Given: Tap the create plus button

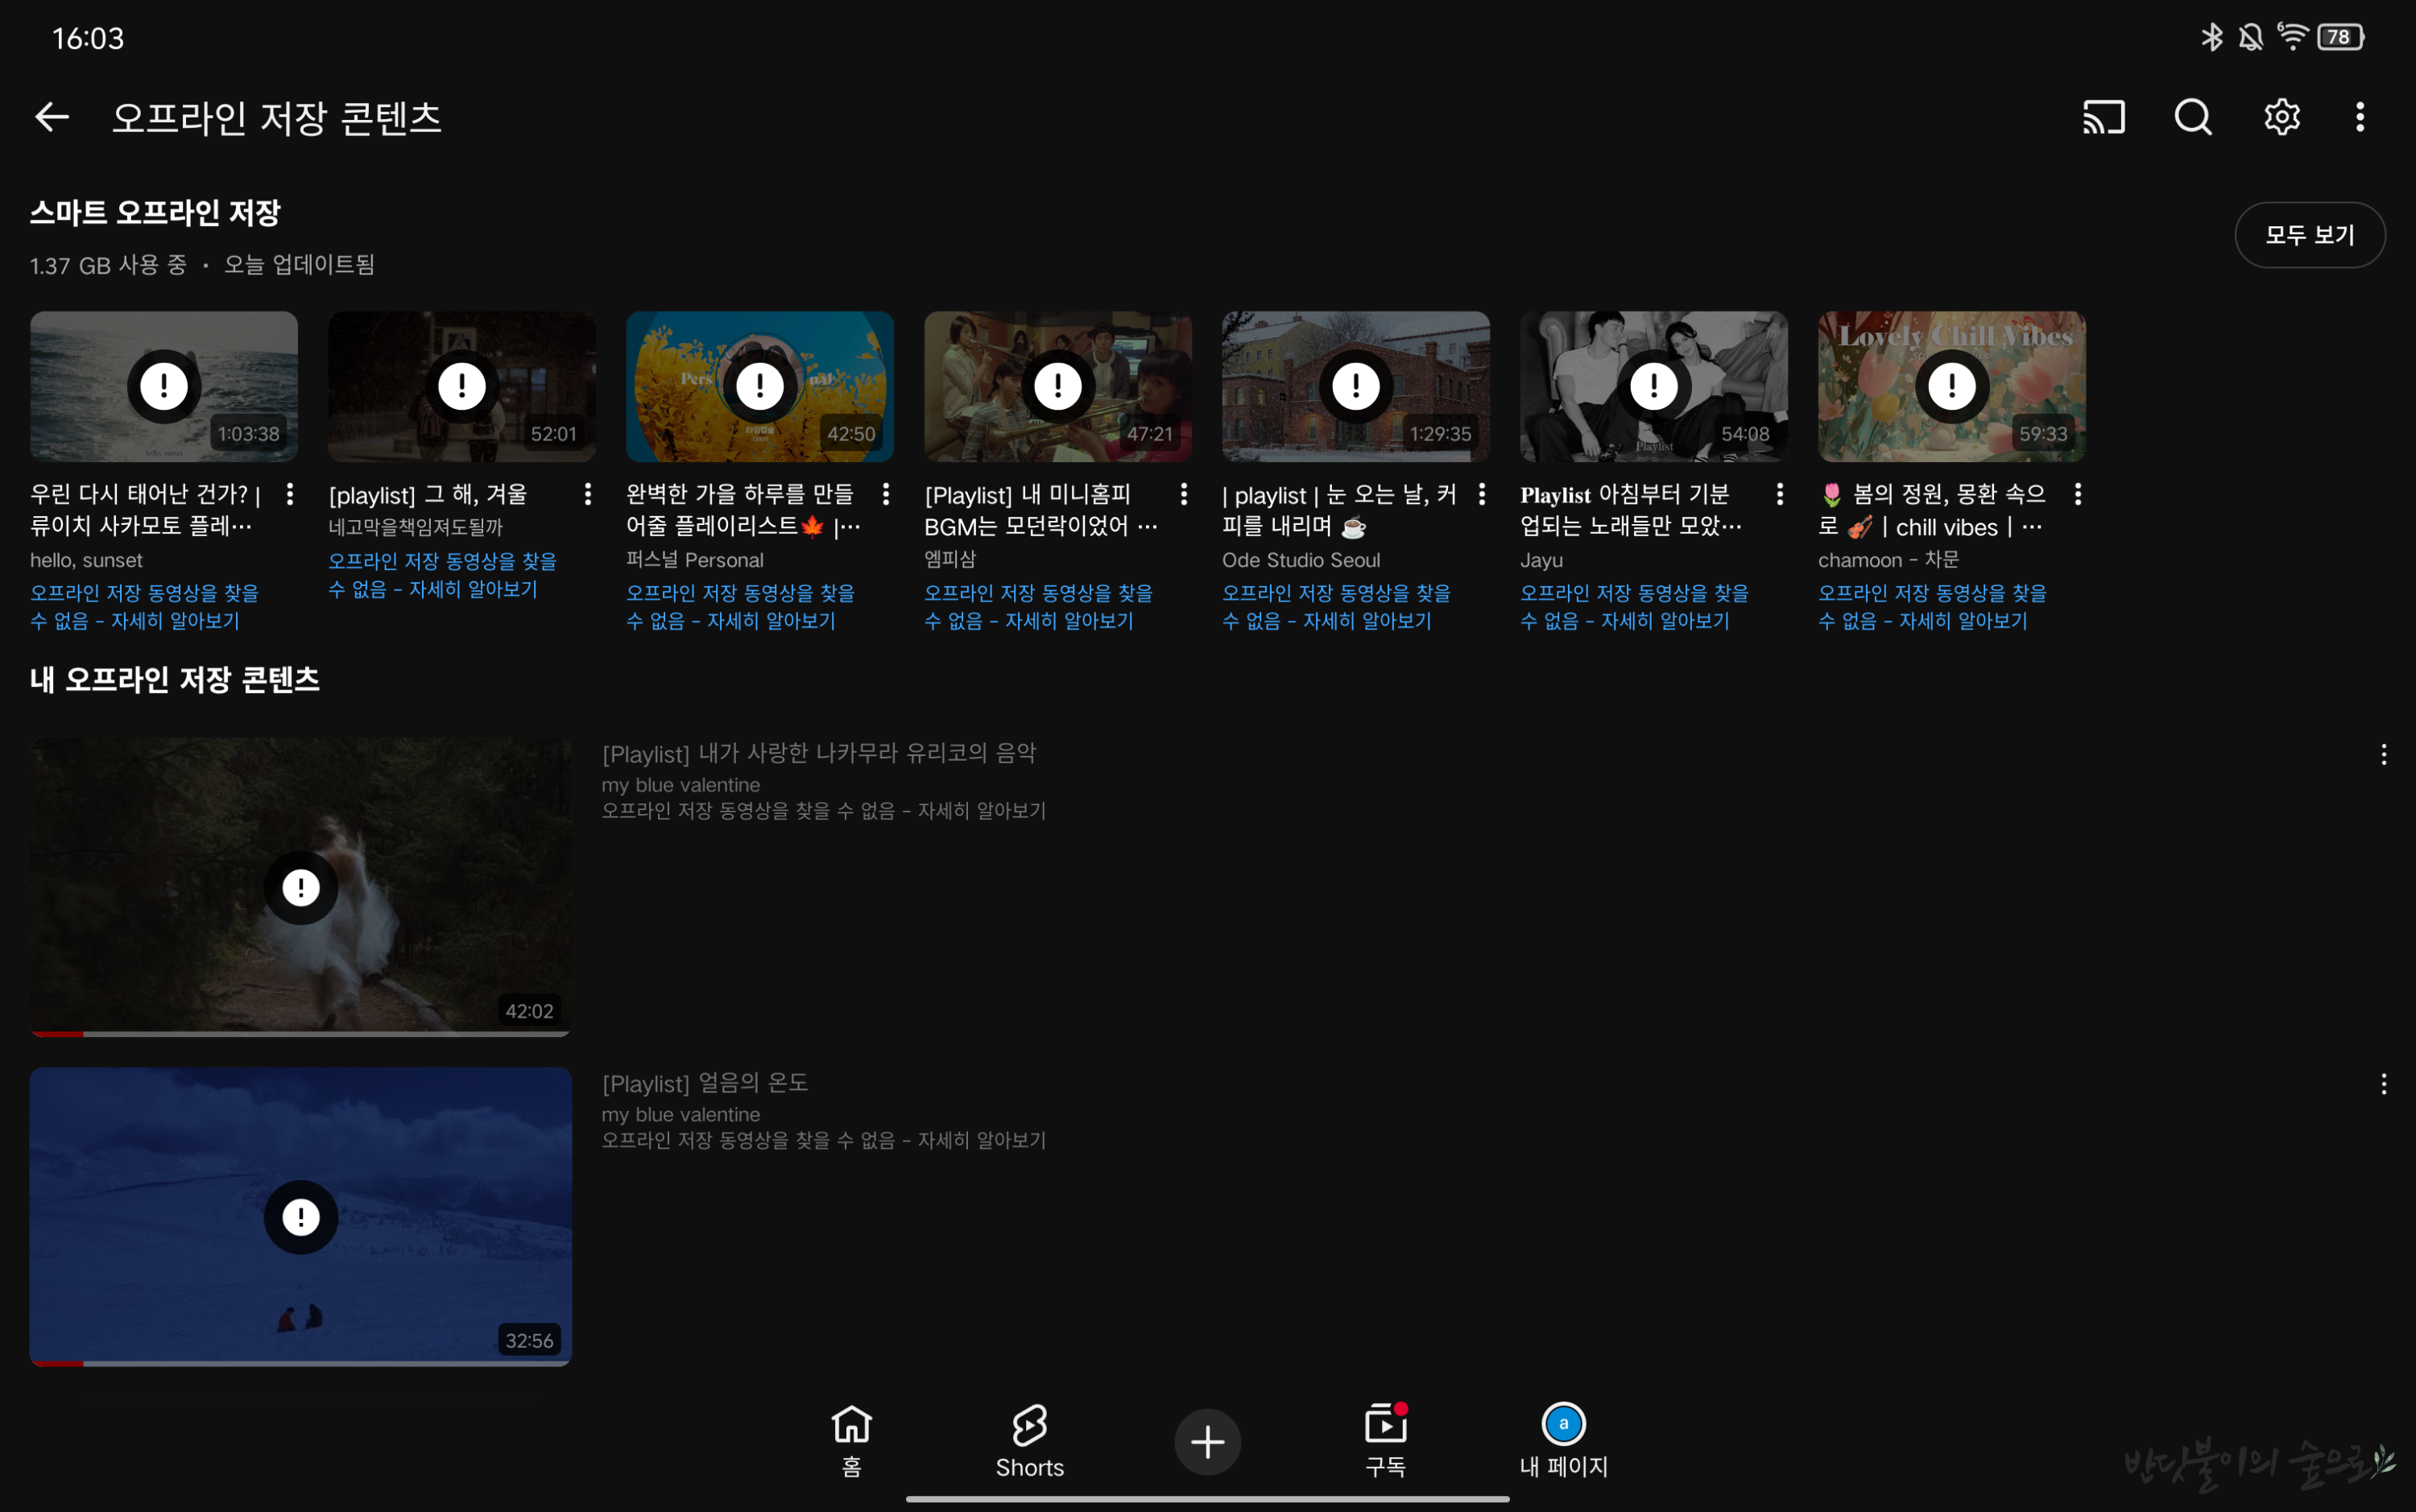Looking at the screenshot, I should coord(1207,1441).
